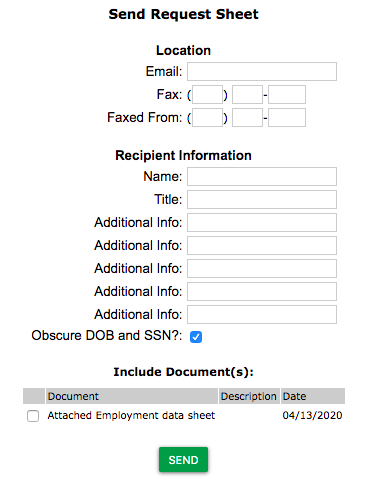This screenshot has height=487, width=381.
Task: Click the Email input field
Action: tap(262, 71)
